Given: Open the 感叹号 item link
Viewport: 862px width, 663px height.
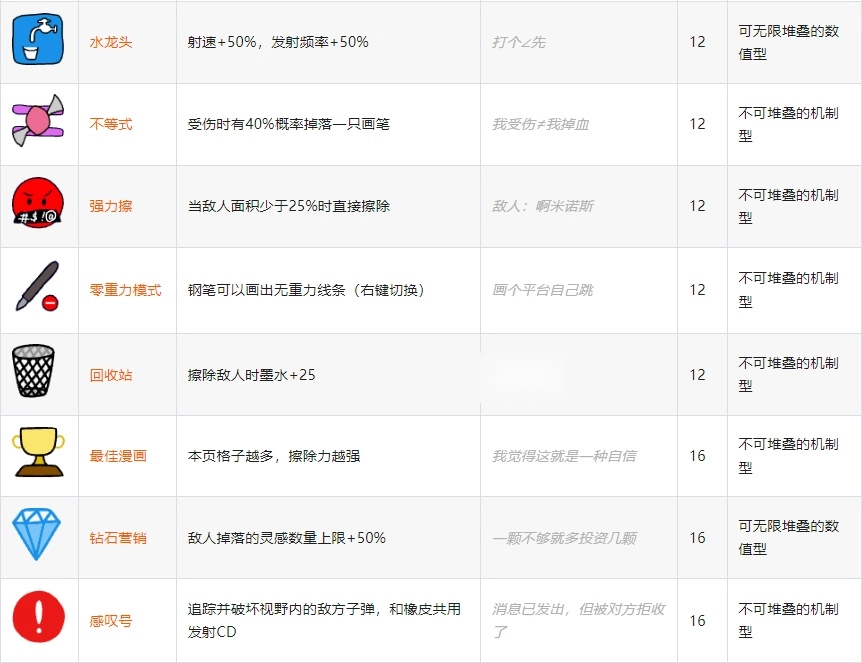Looking at the screenshot, I should point(111,621).
